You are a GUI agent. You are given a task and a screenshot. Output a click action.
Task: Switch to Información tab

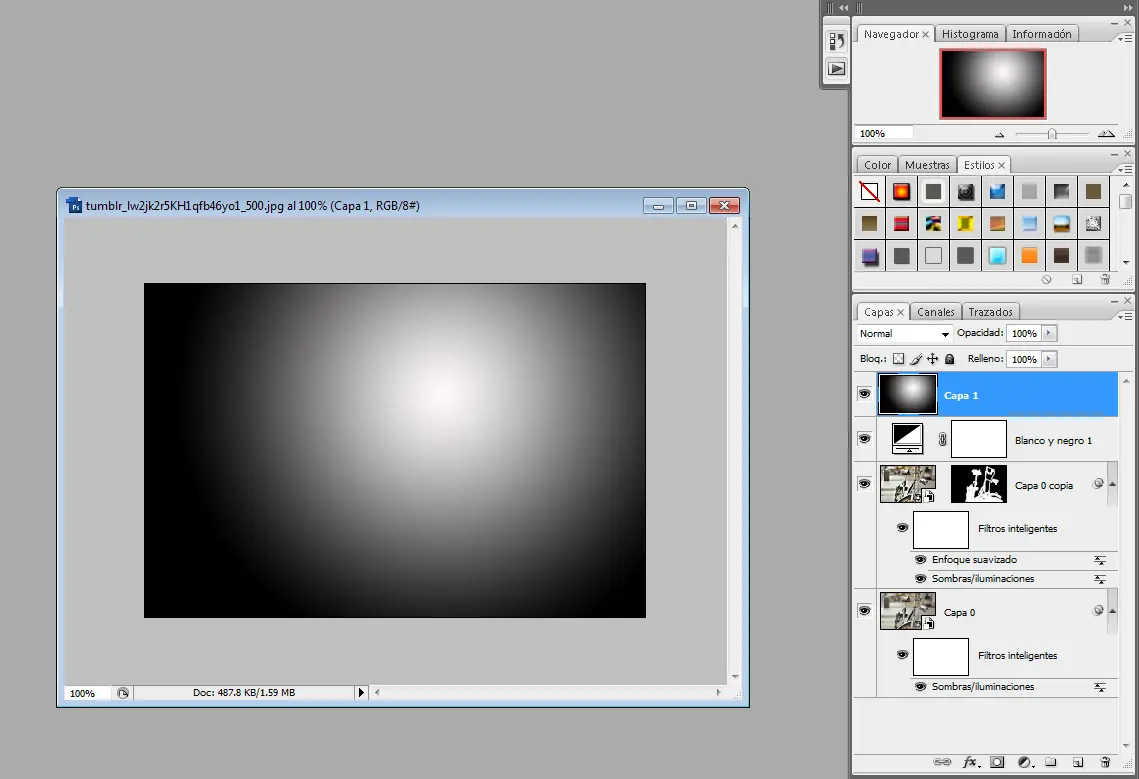[1042, 34]
